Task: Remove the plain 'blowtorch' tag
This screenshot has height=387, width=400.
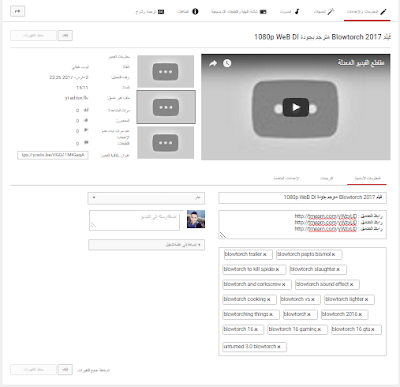Action: point(309,315)
